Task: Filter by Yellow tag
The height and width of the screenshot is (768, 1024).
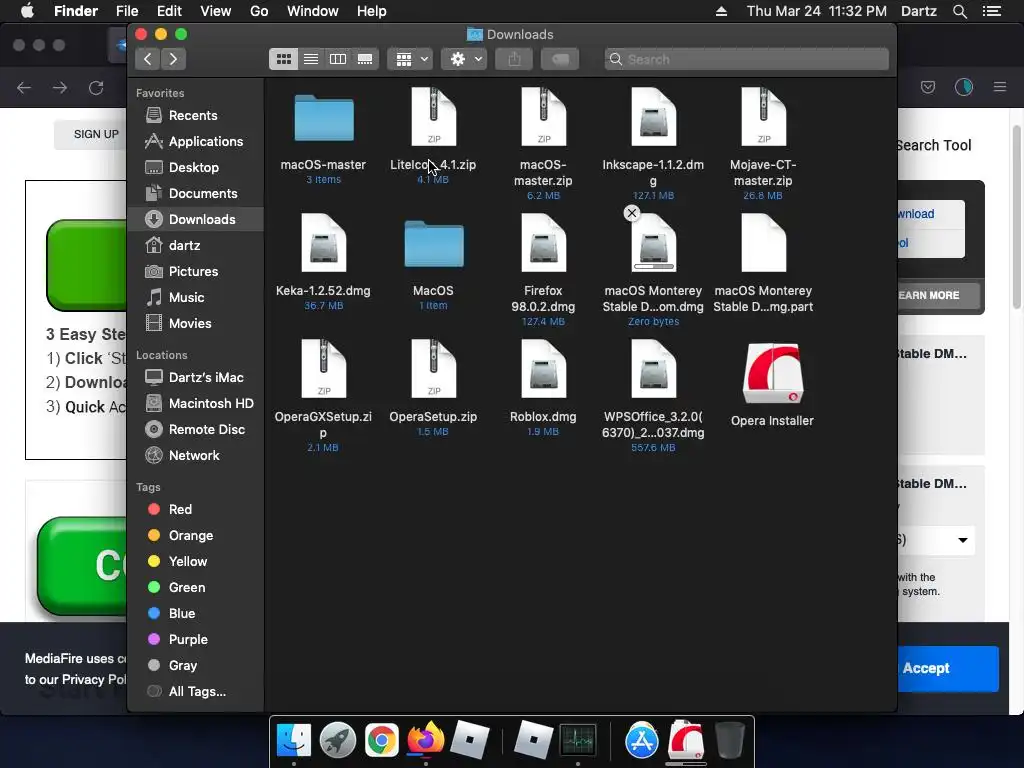Action: pyautogui.click(x=196, y=562)
